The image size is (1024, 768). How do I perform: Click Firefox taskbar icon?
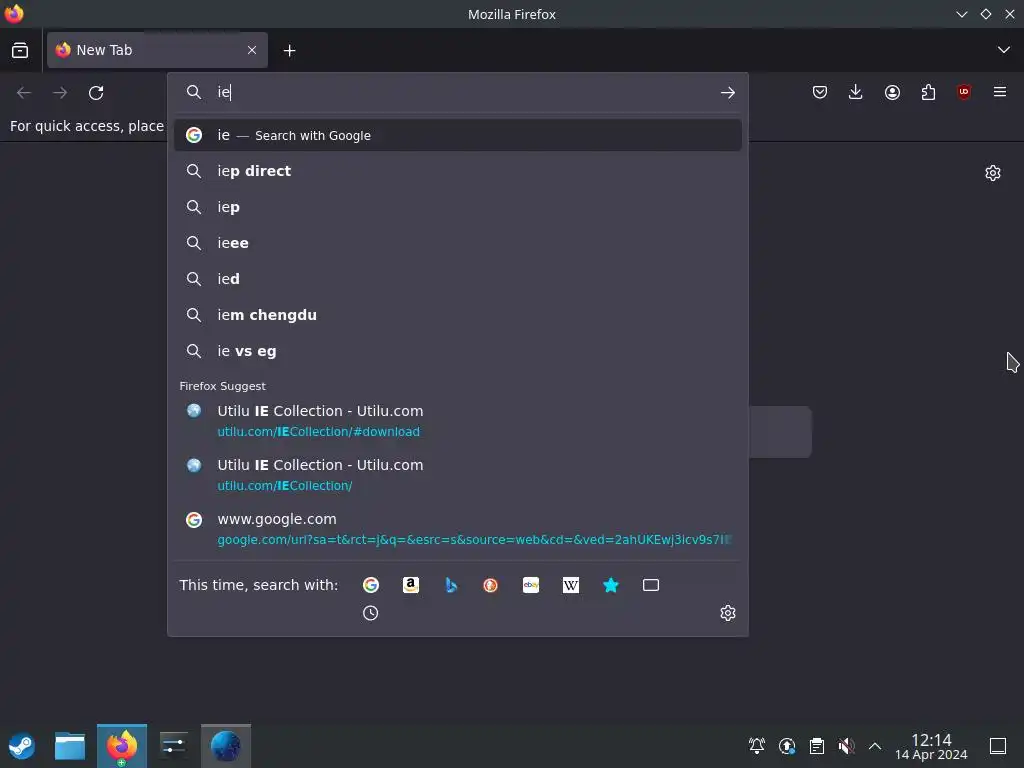(122, 746)
